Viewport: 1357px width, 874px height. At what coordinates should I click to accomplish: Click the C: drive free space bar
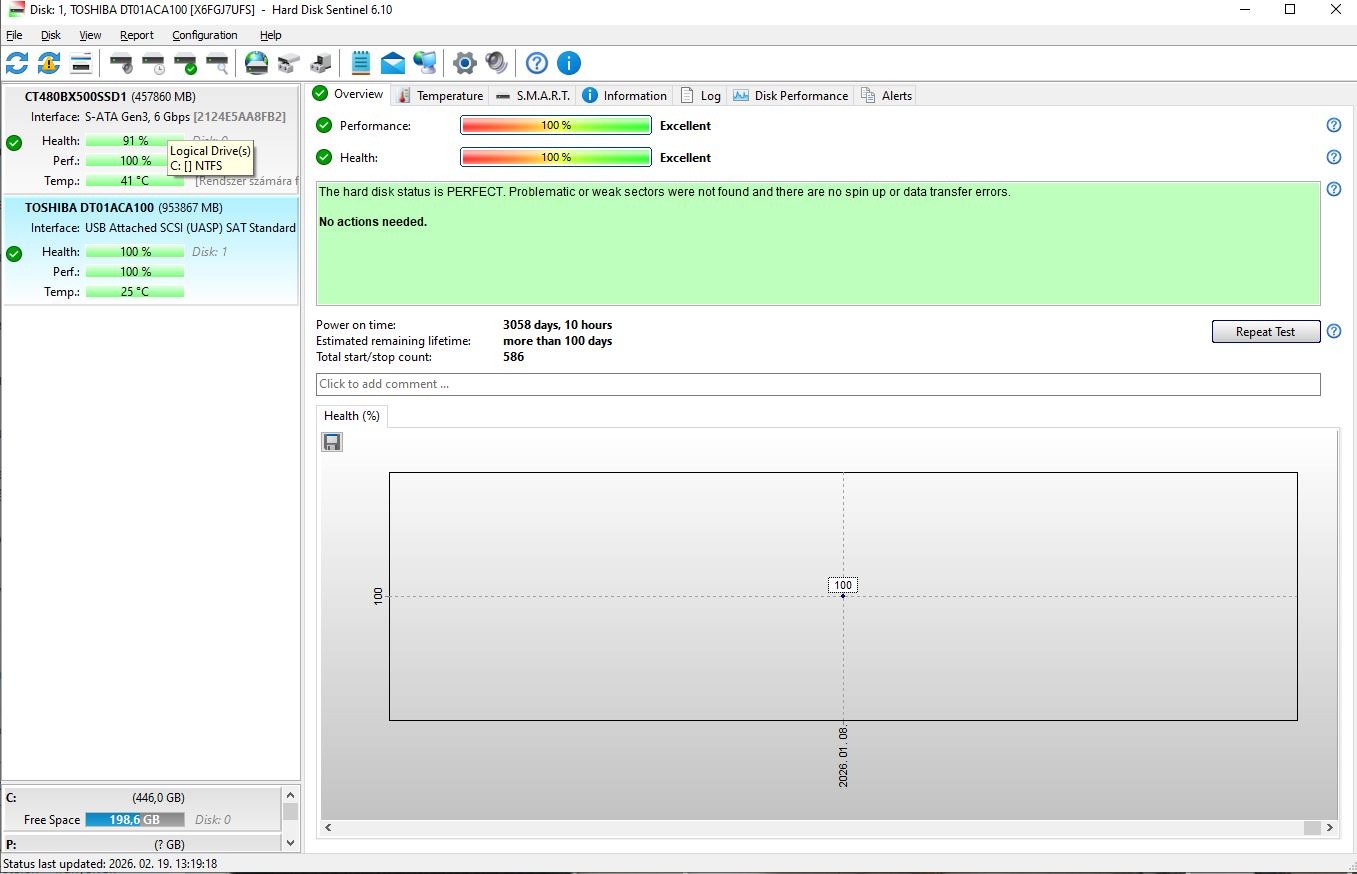pos(134,819)
